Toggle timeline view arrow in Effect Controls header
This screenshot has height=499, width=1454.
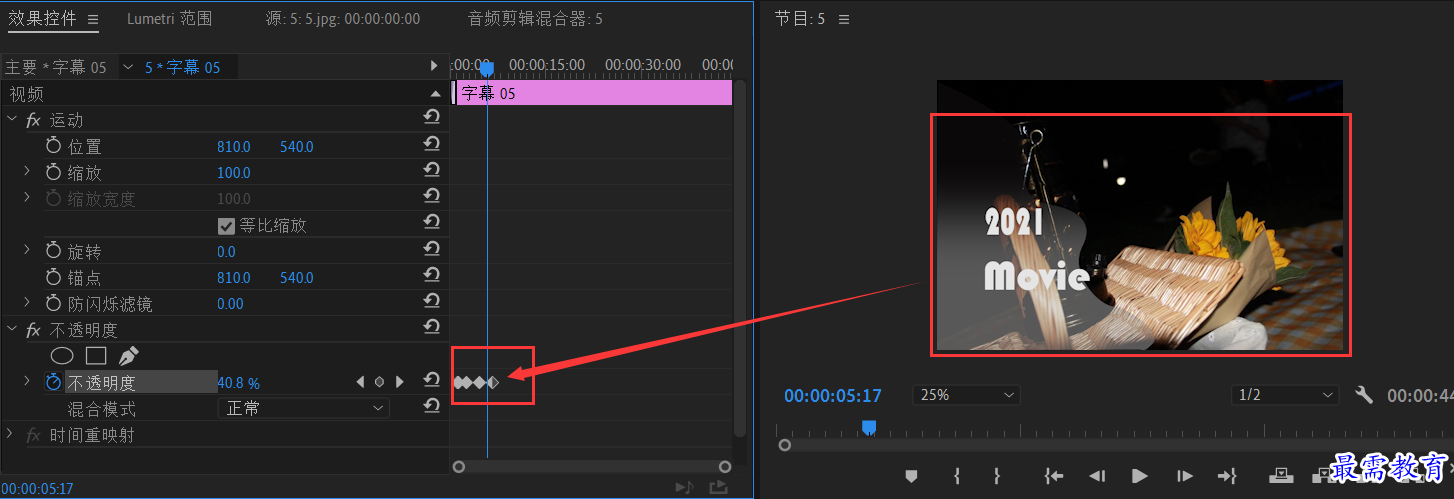pos(434,66)
